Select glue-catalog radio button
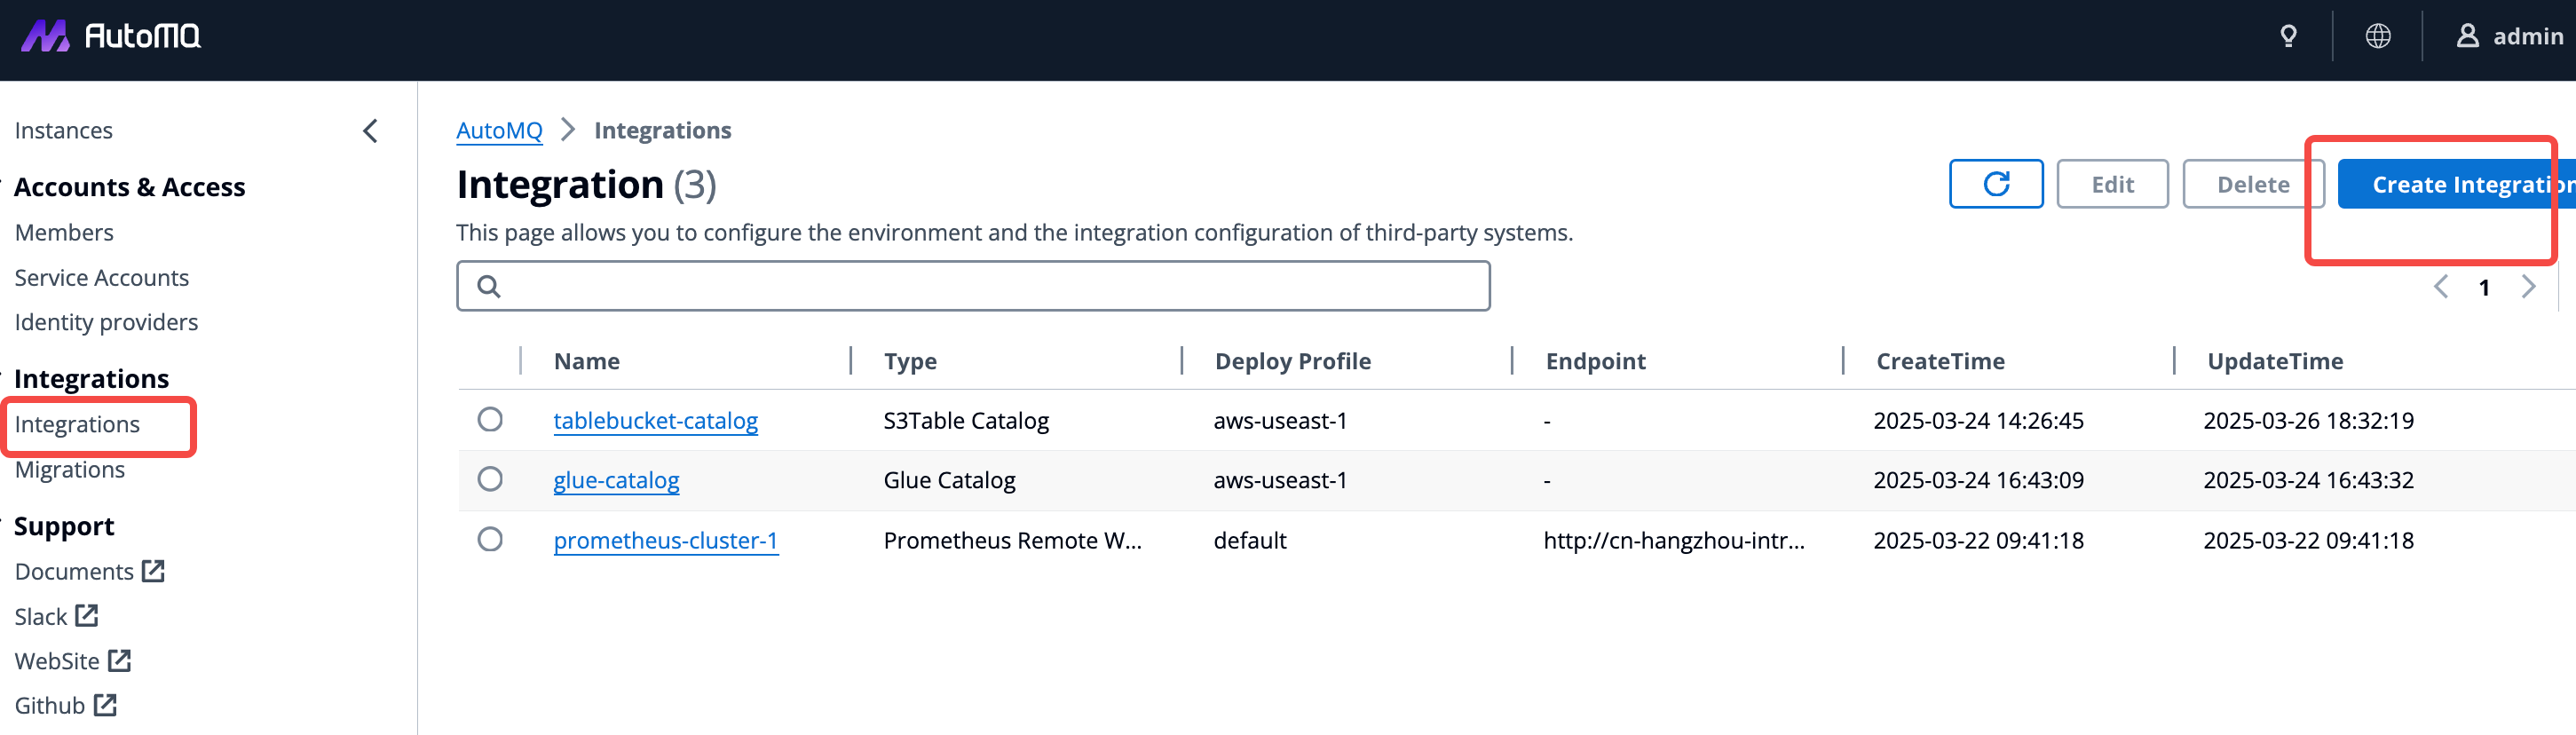This screenshot has width=2576, height=735. coord(490,479)
